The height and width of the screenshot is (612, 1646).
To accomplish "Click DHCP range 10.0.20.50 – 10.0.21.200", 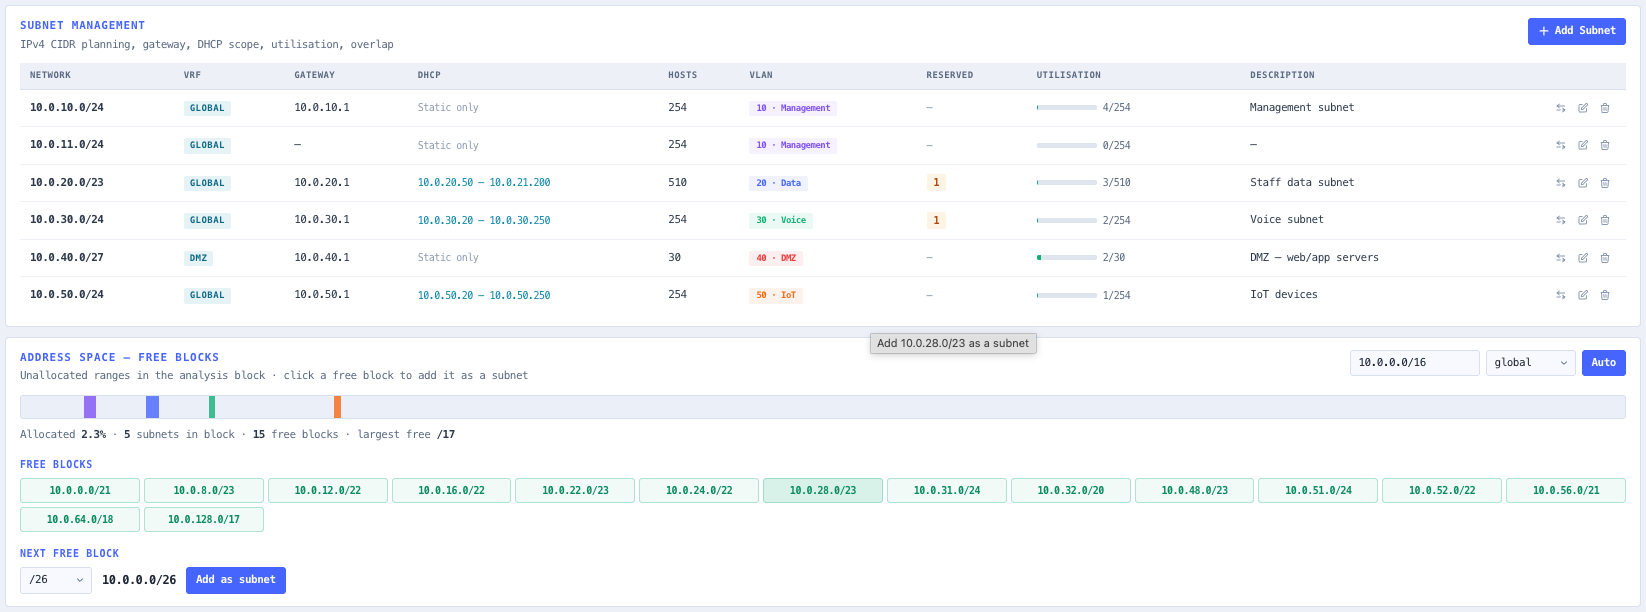I will (x=484, y=183).
